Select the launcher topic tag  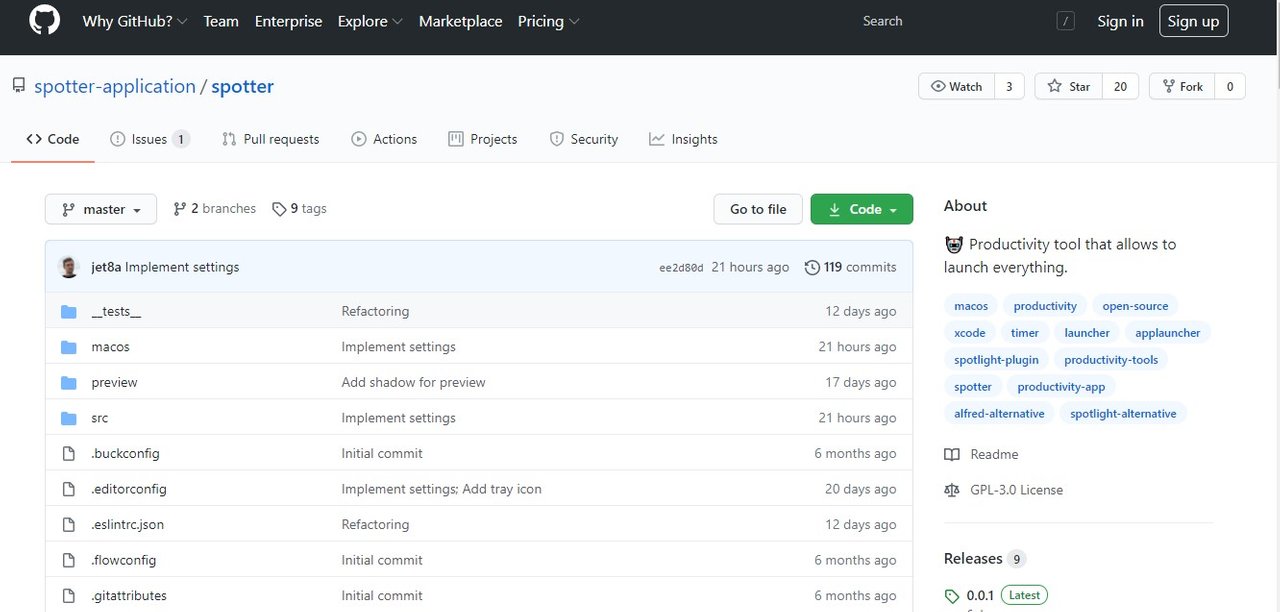[x=1087, y=333]
